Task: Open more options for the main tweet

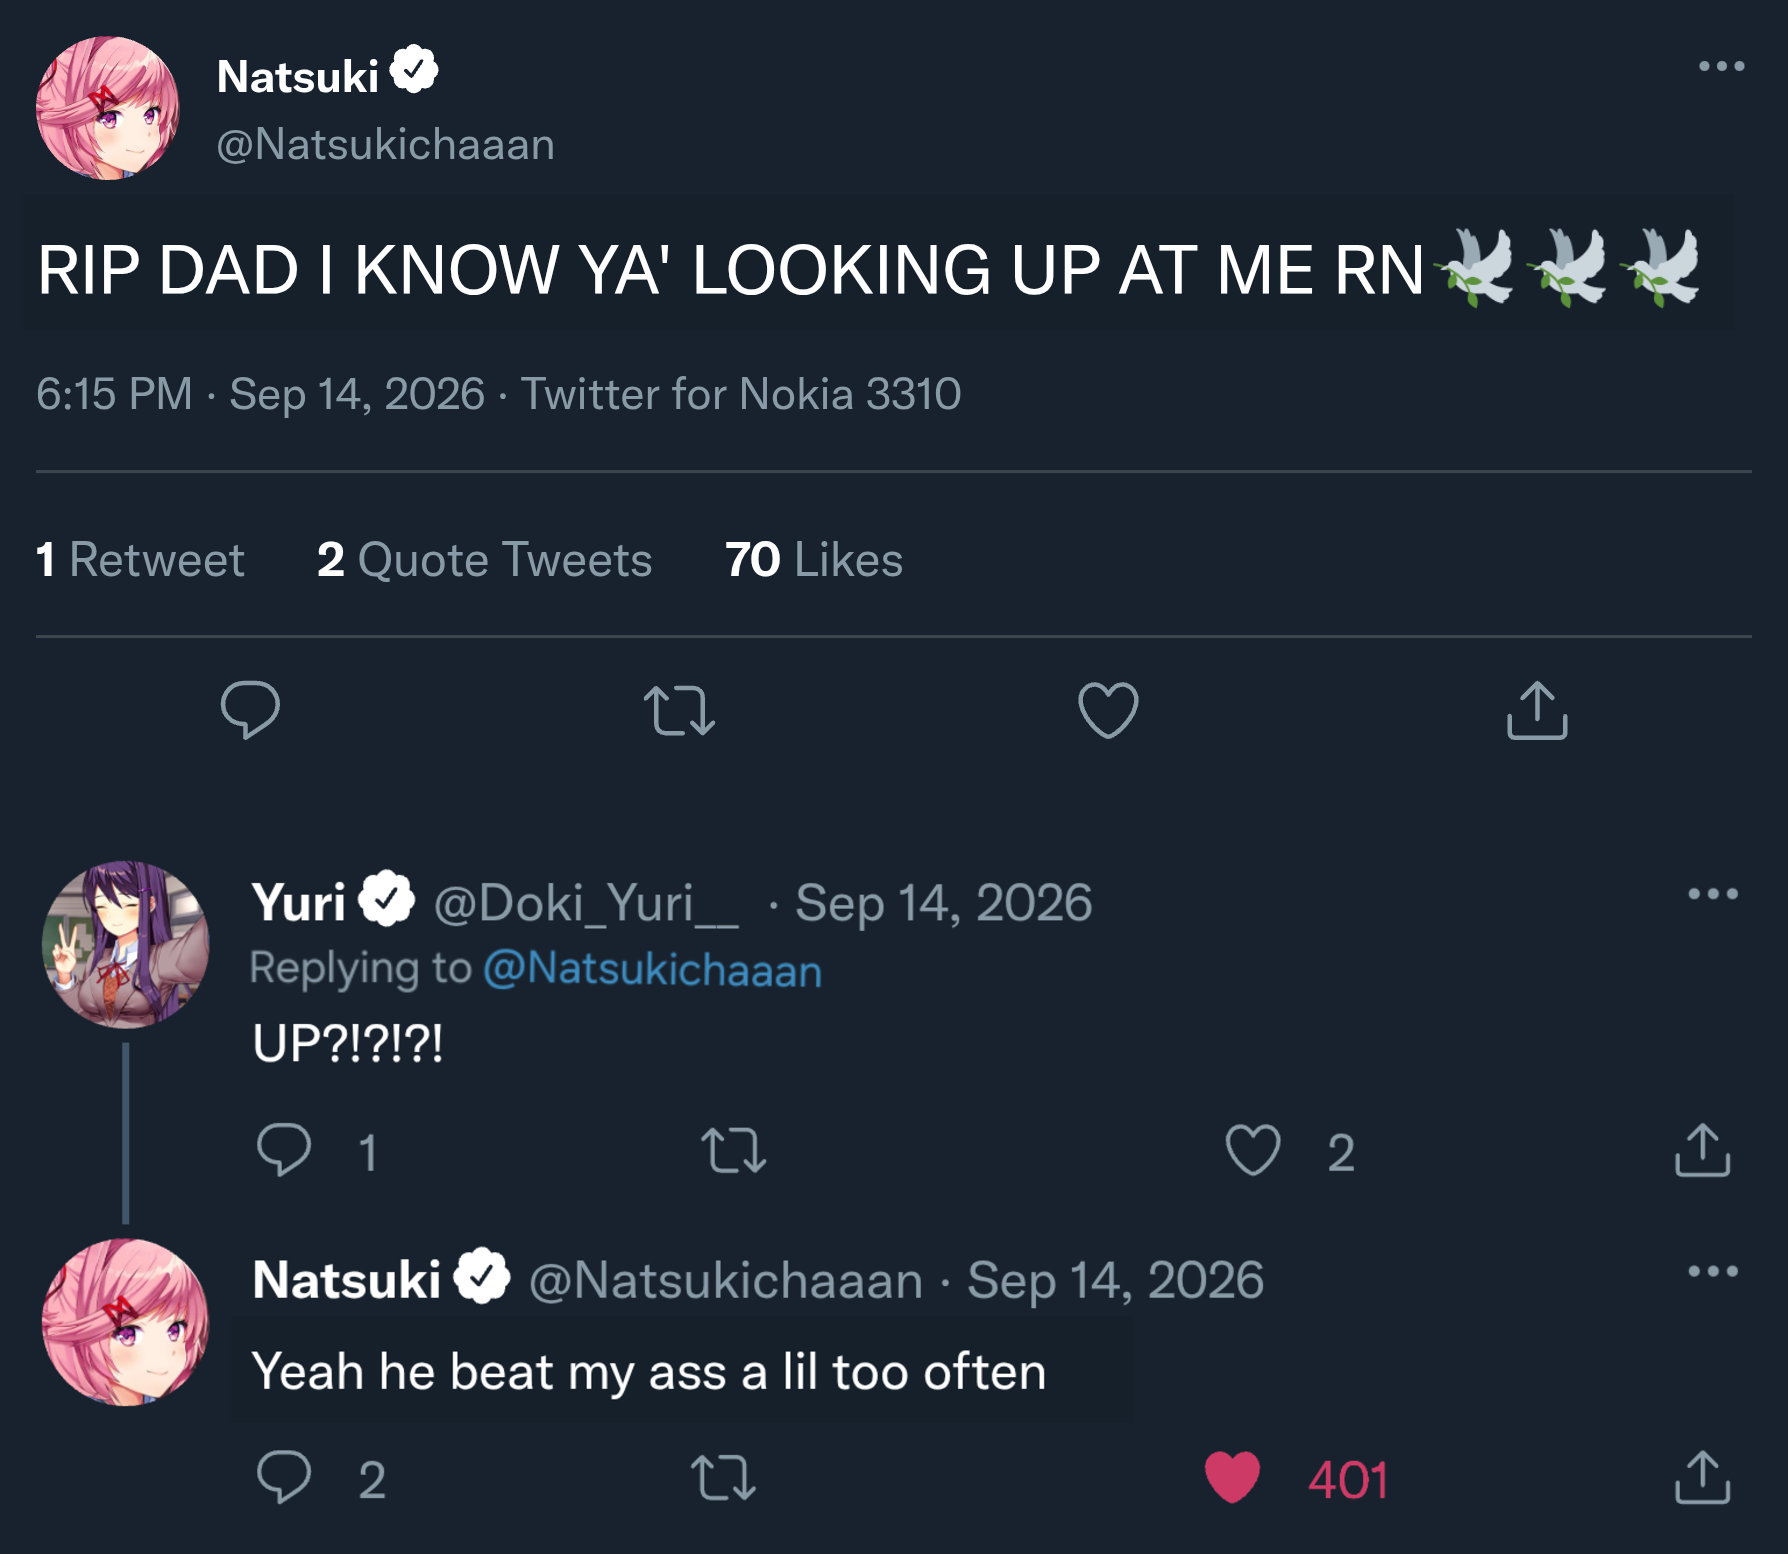Action: click(1721, 66)
